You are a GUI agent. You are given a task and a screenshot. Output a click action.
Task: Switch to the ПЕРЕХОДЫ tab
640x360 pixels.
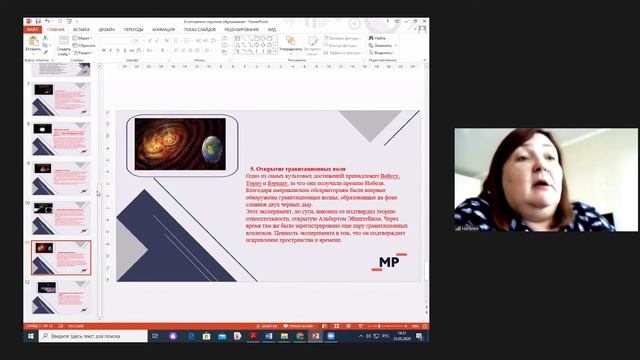click(x=133, y=29)
